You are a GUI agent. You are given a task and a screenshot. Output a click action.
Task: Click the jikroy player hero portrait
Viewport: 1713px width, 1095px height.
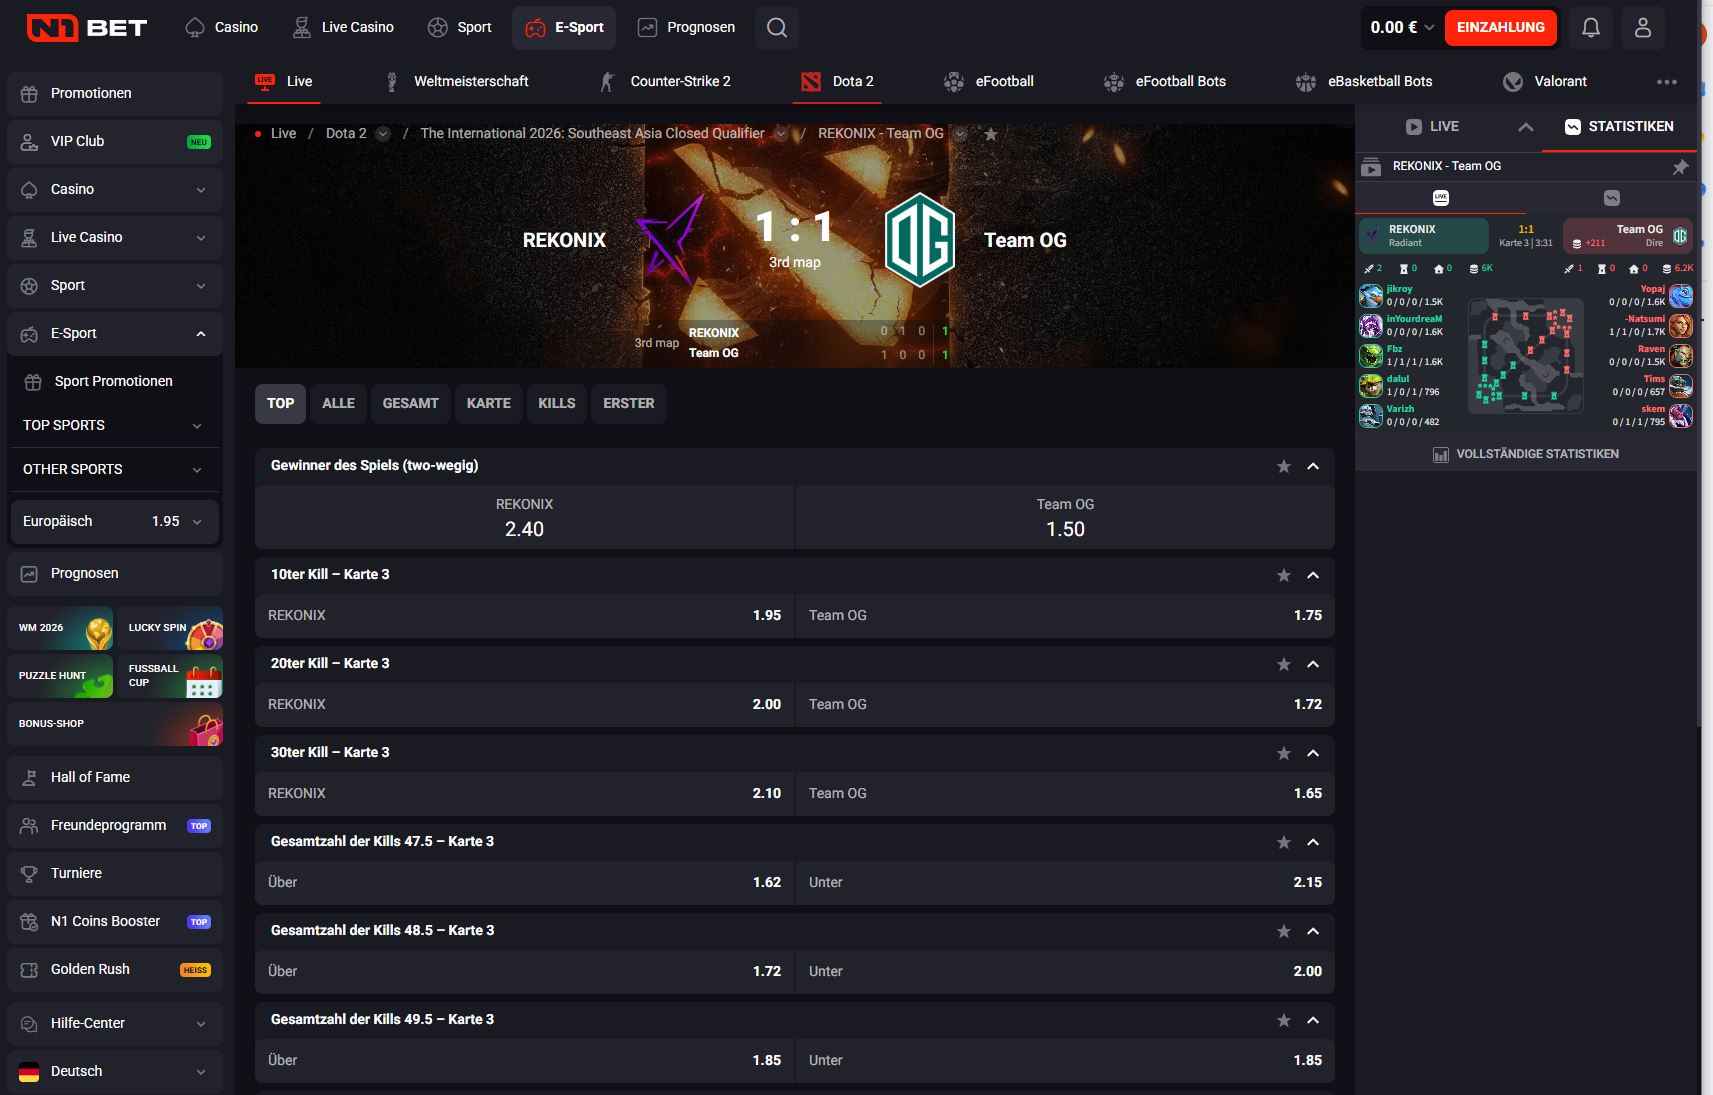(x=1371, y=296)
